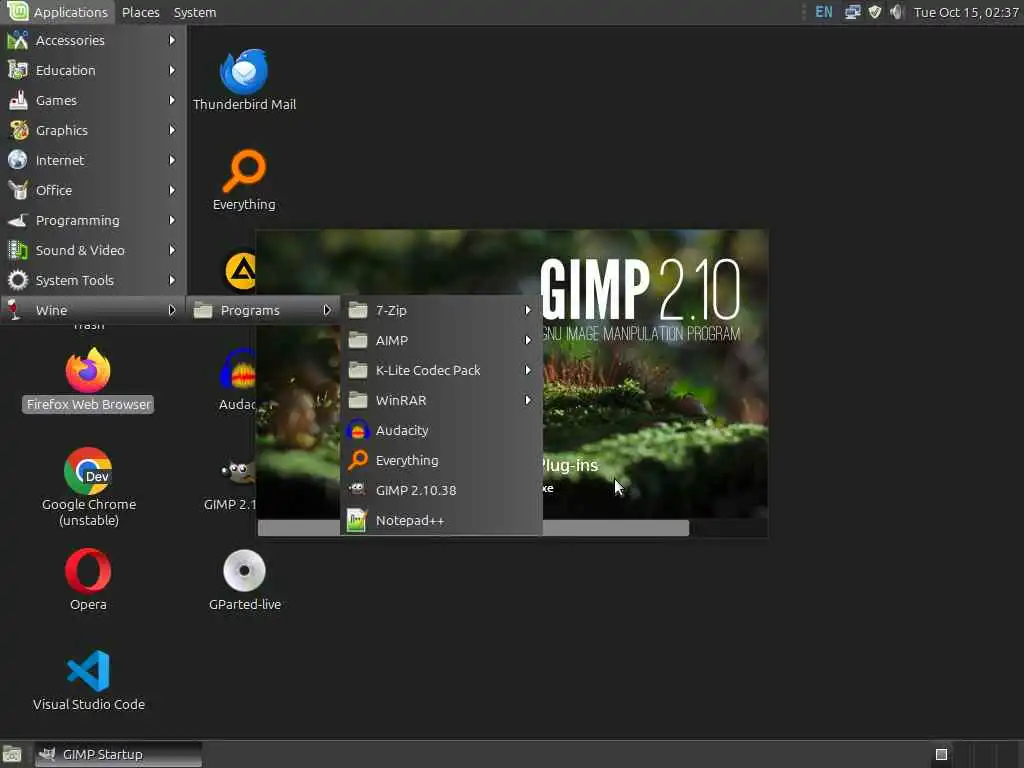The width and height of the screenshot is (1024, 768).
Task: Expand the Sound & Video category
Action: [93, 251]
